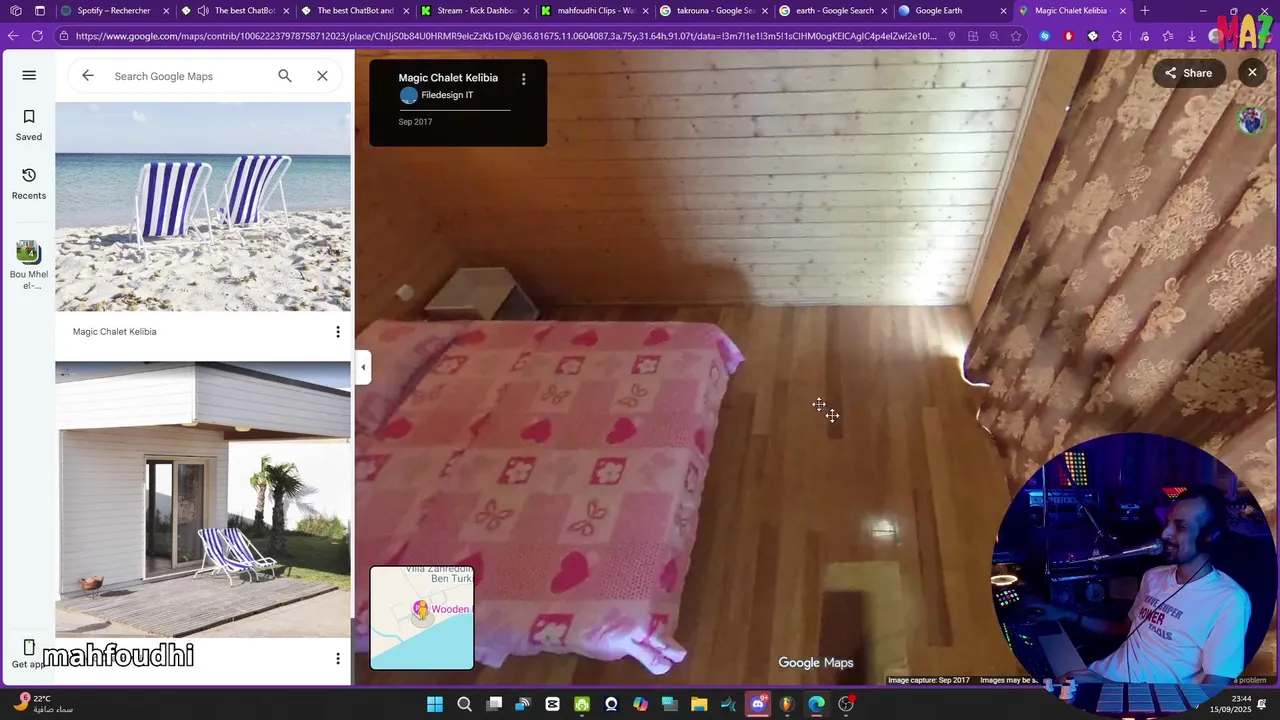Open the Saved places panel

[29, 125]
